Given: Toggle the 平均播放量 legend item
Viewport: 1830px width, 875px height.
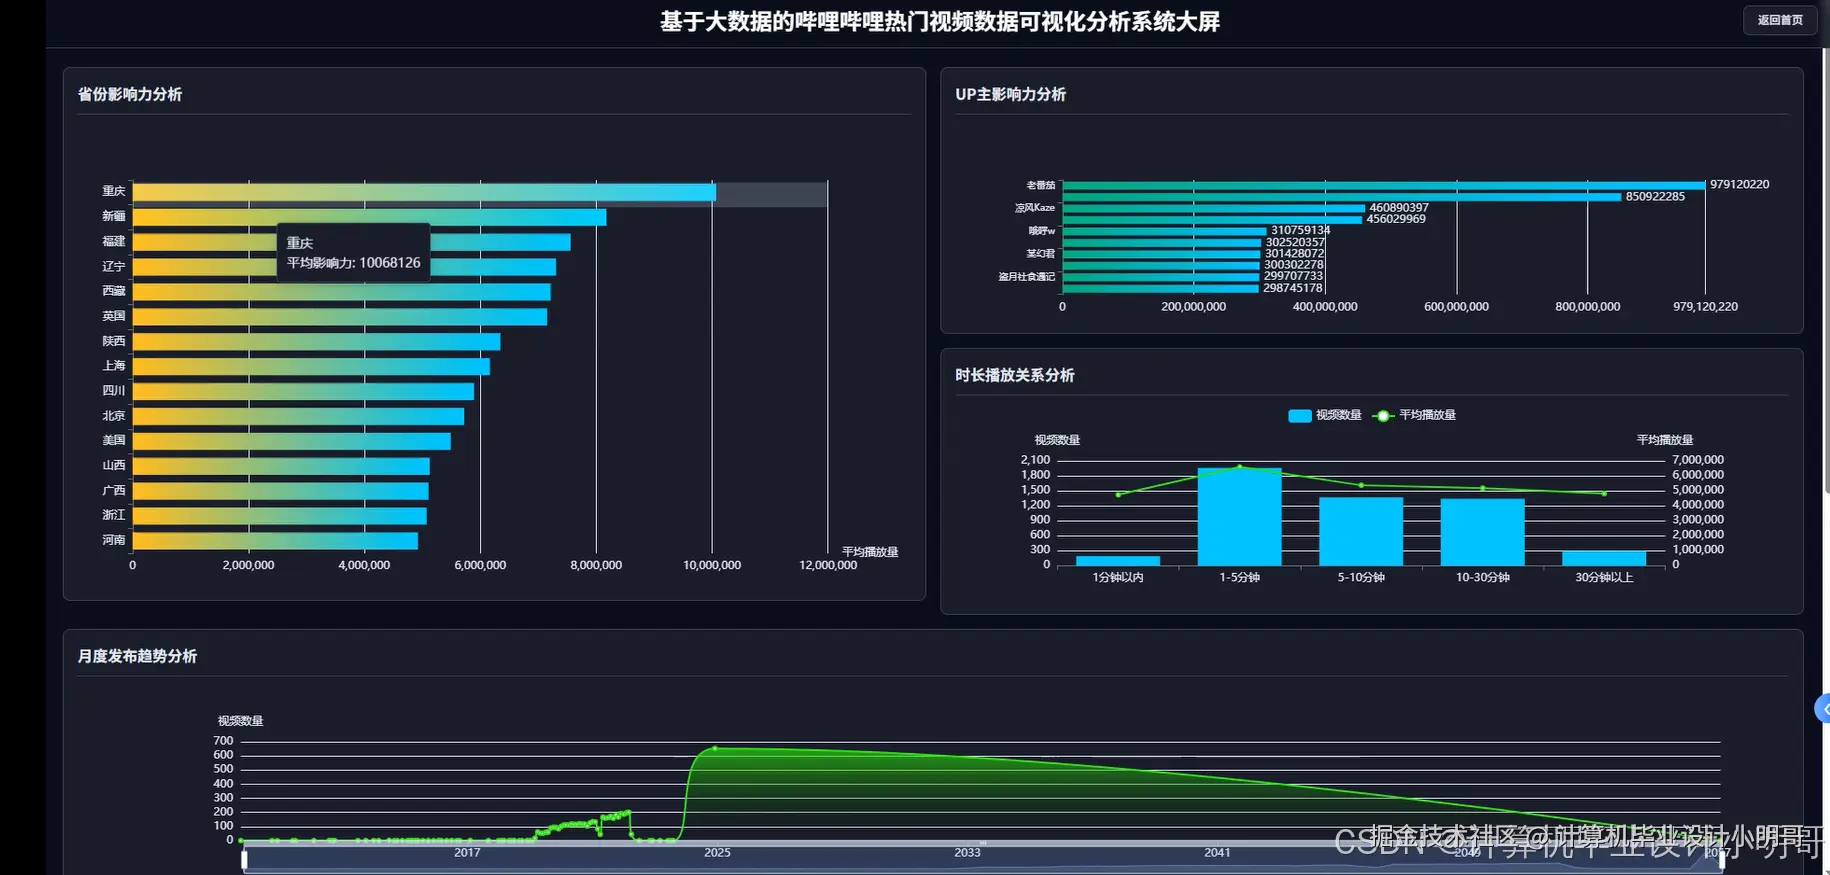Looking at the screenshot, I should point(1414,415).
